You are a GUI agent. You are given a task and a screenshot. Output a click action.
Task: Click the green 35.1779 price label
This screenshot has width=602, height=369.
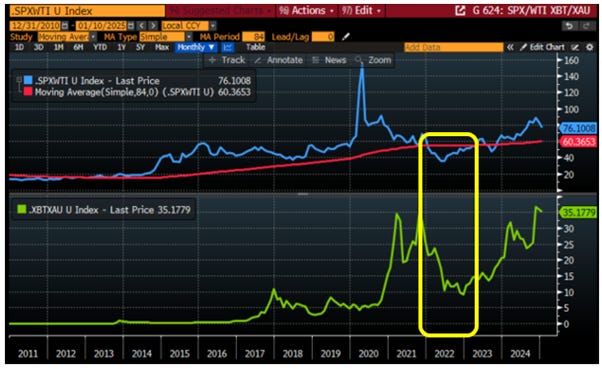(579, 212)
